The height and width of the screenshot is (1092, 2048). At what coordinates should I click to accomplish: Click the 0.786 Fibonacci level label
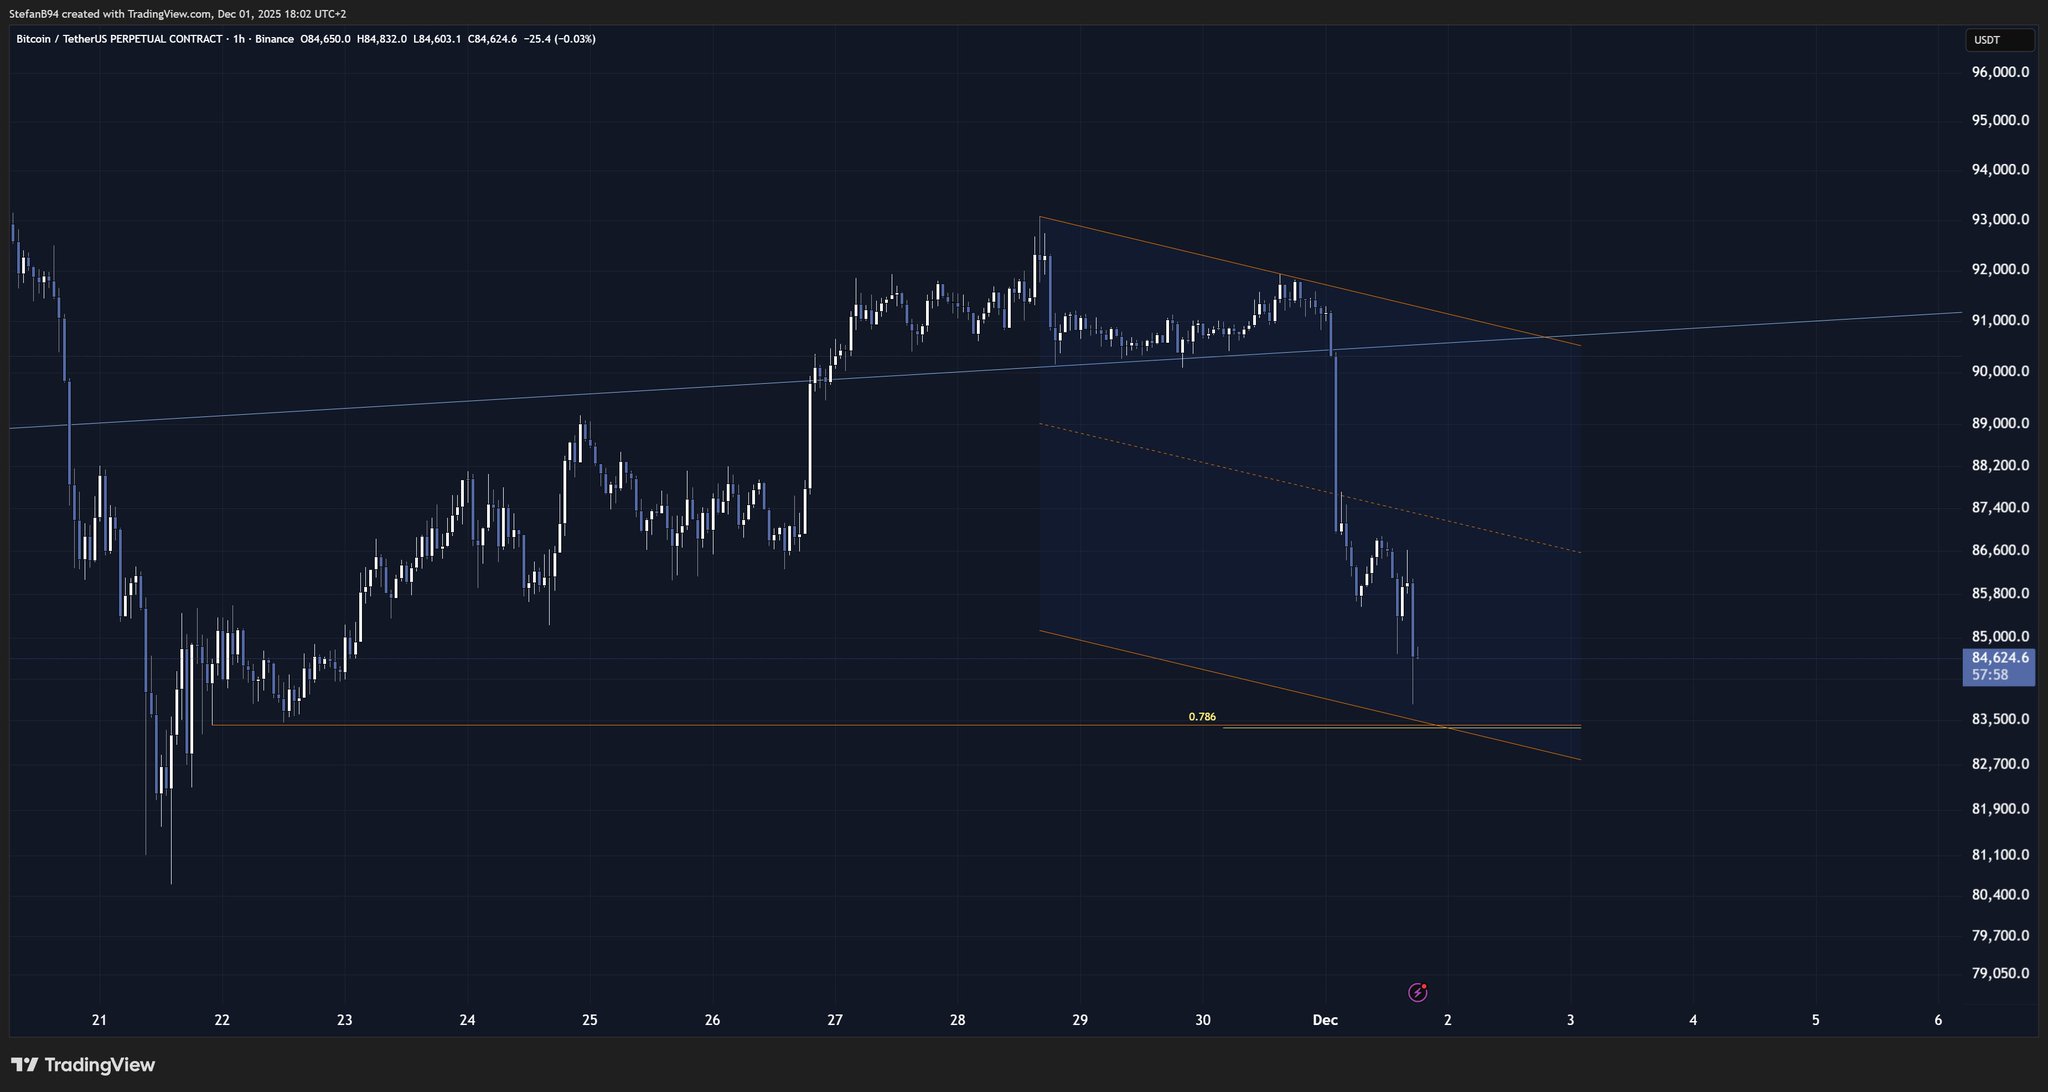click(x=1202, y=717)
